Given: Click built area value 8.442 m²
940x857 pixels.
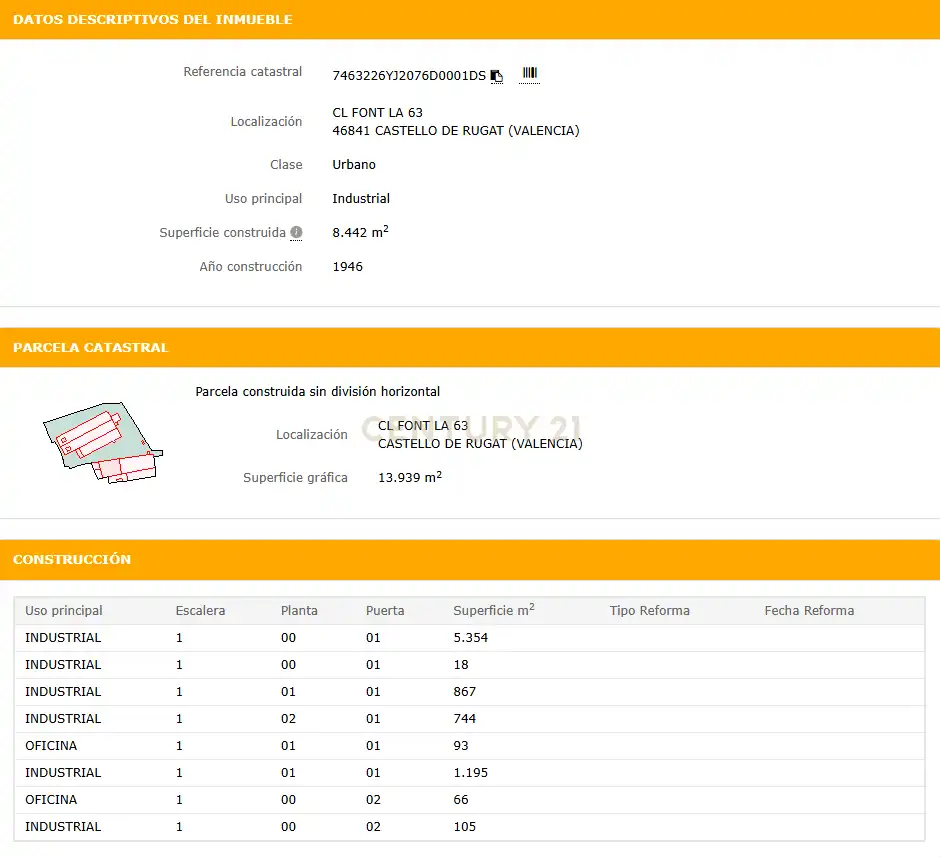Looking at the screenshot, I should [360, 232].
